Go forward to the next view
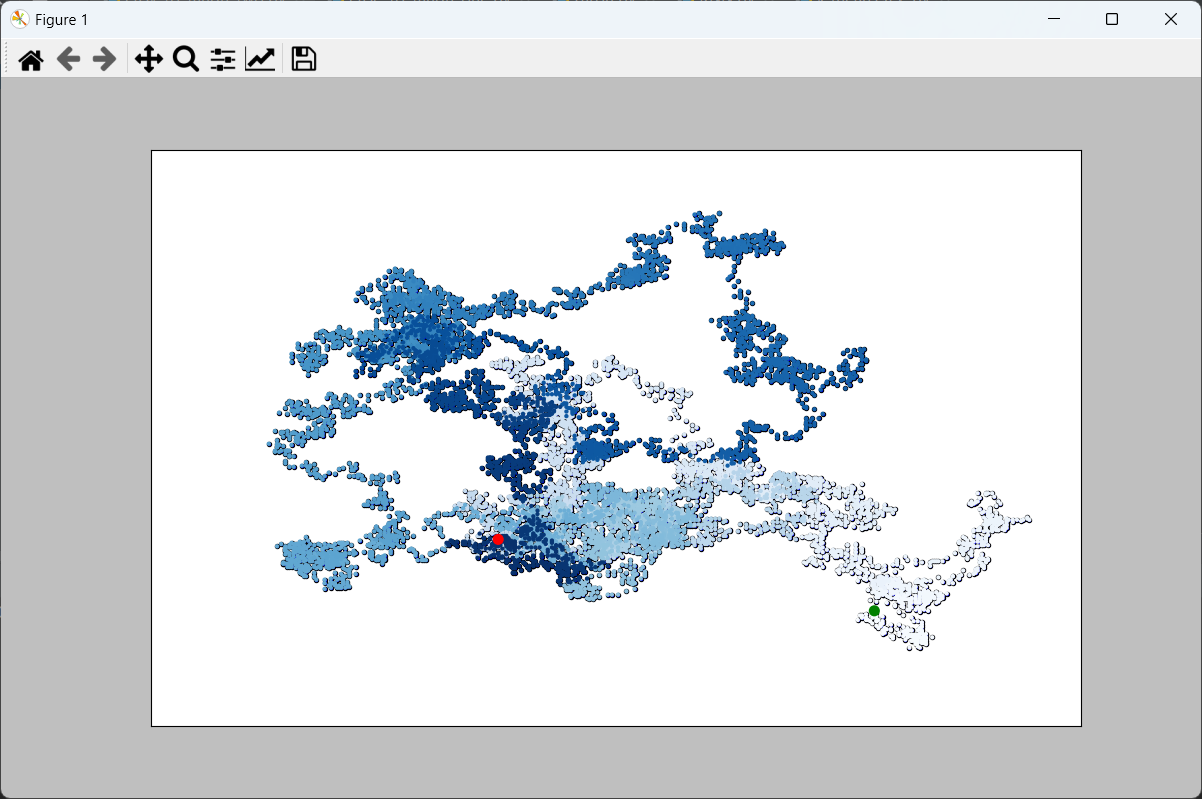 point(104,60)
